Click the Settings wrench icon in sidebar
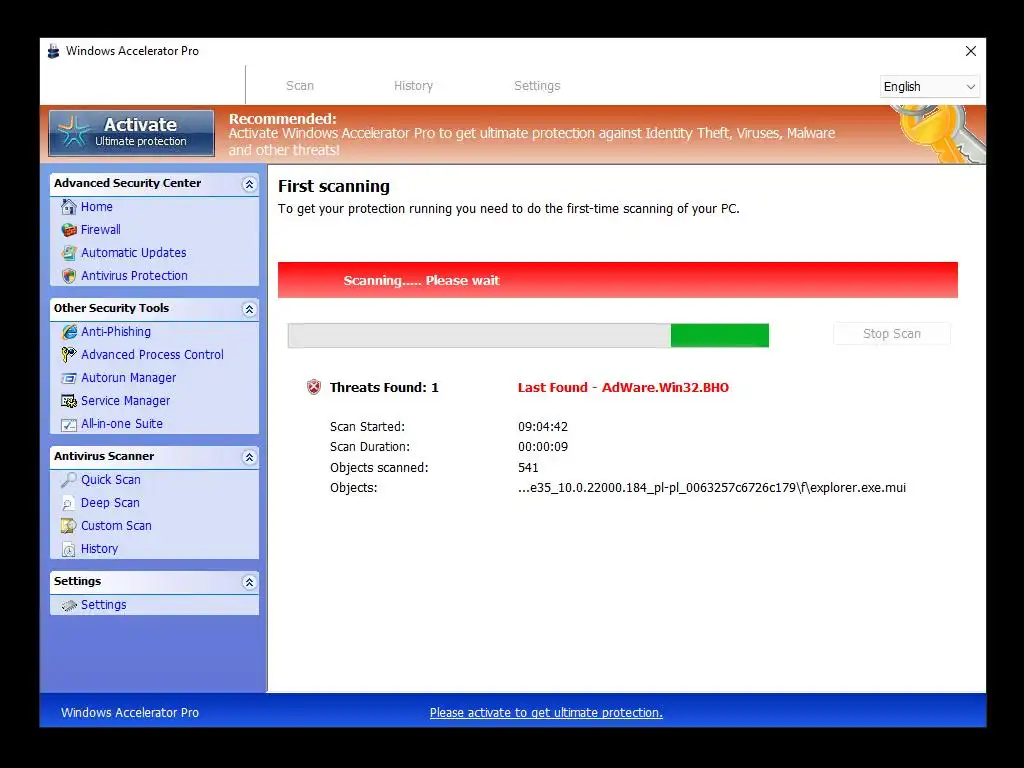This screenshot has height=768, width=1024. tap(69, 605)
